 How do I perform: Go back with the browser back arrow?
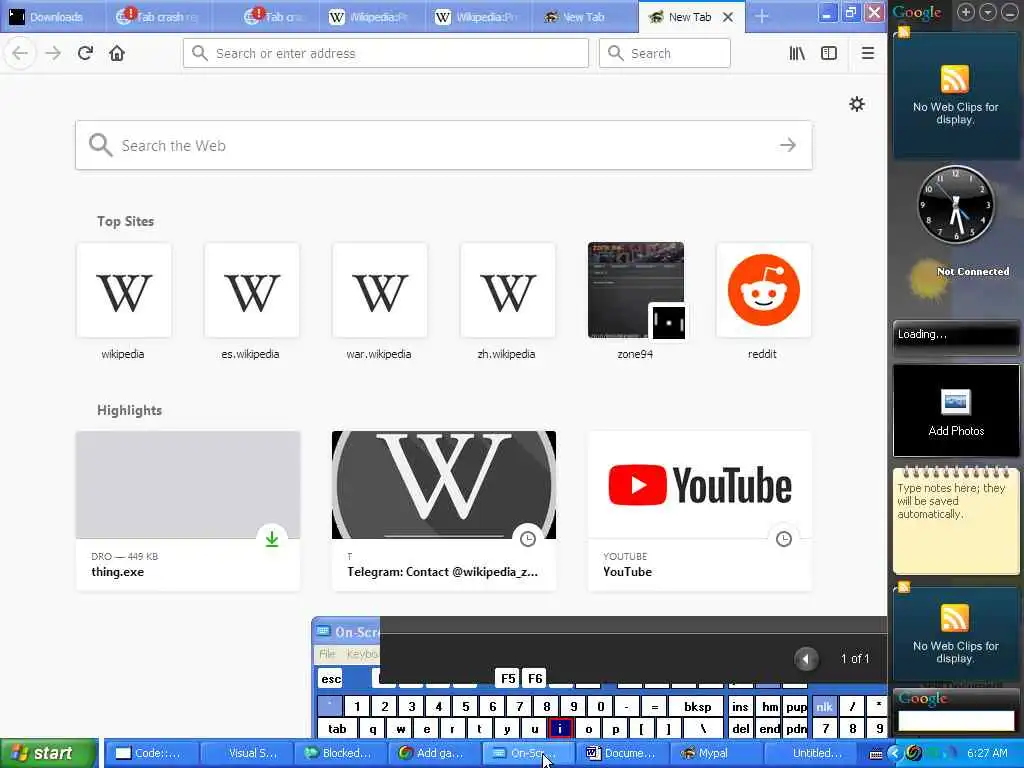pos(20,53)
